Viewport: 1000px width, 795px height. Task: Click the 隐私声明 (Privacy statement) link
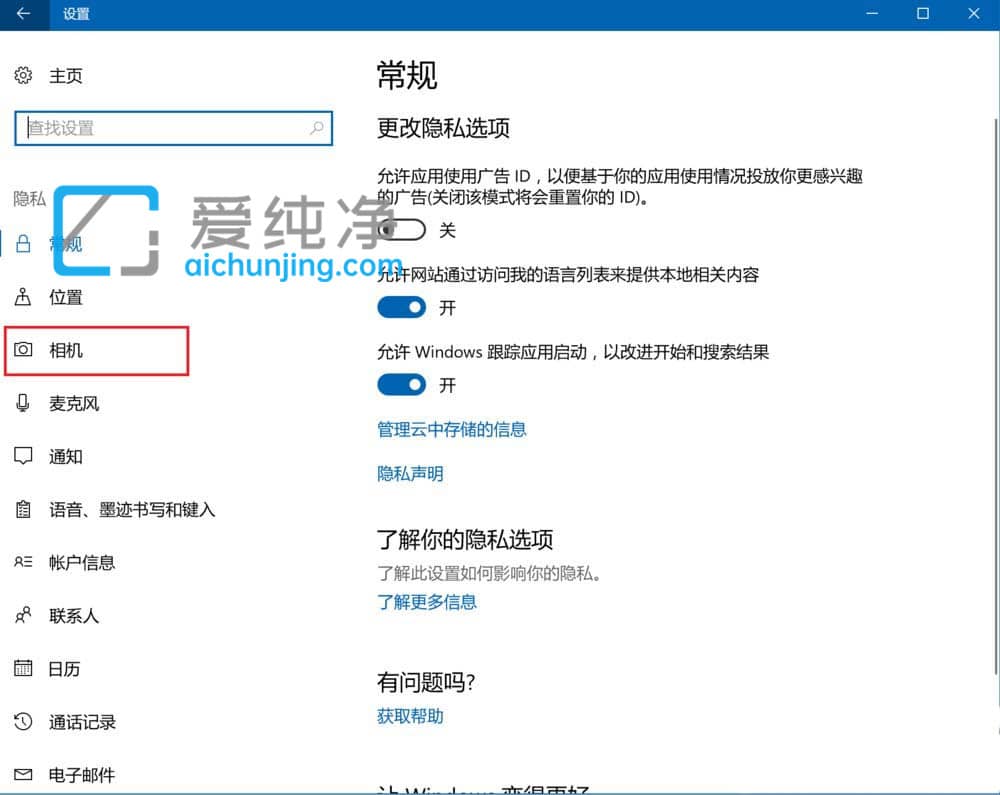tap(409, 473)
